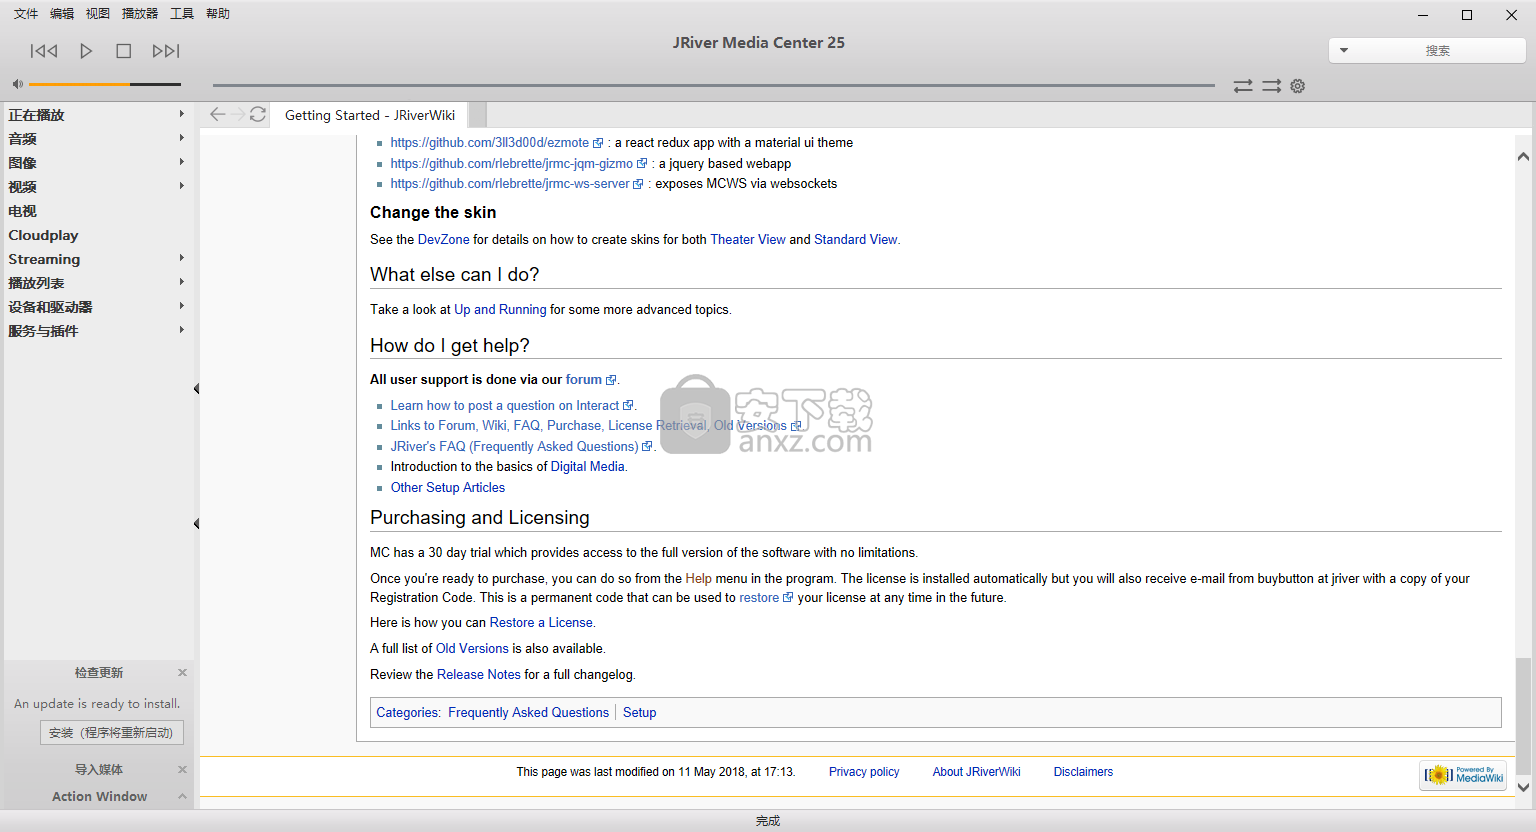Expand the 视频 tree arrow
The height and width of the screenshot is (832, 1536).
point(181,186)
